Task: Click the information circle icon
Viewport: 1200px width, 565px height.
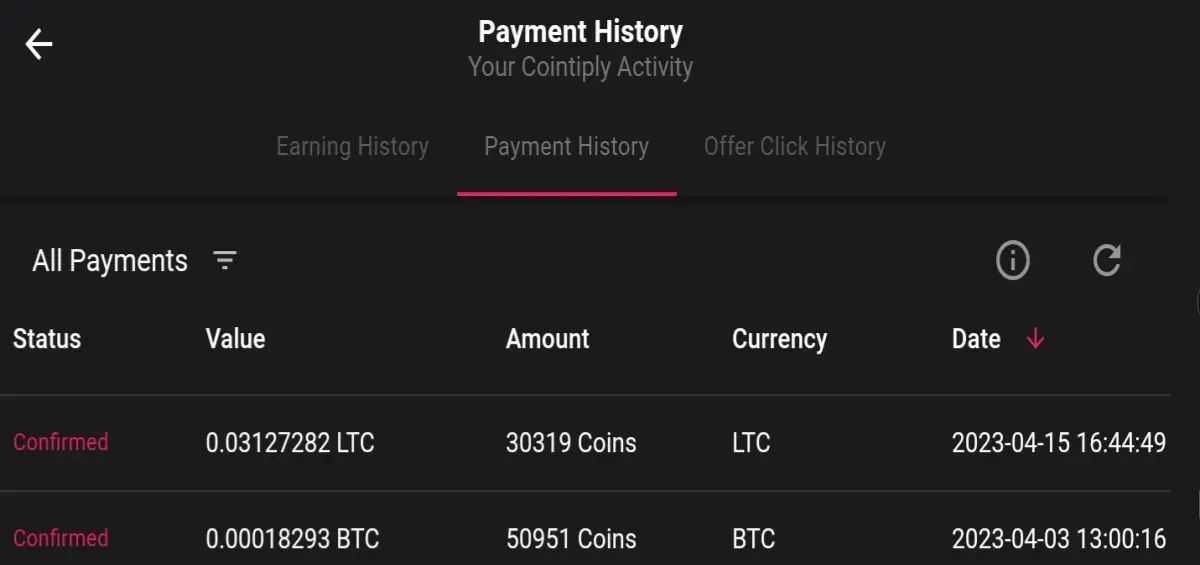Action: (x=1013, y=261)
